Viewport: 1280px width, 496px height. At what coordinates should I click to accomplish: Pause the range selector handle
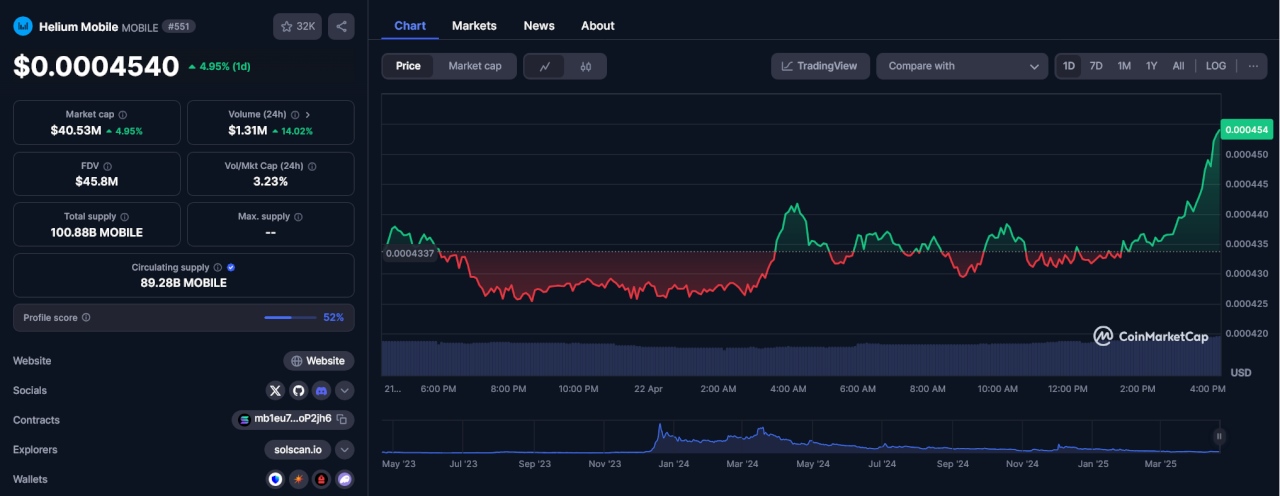tap(1218, 436)
